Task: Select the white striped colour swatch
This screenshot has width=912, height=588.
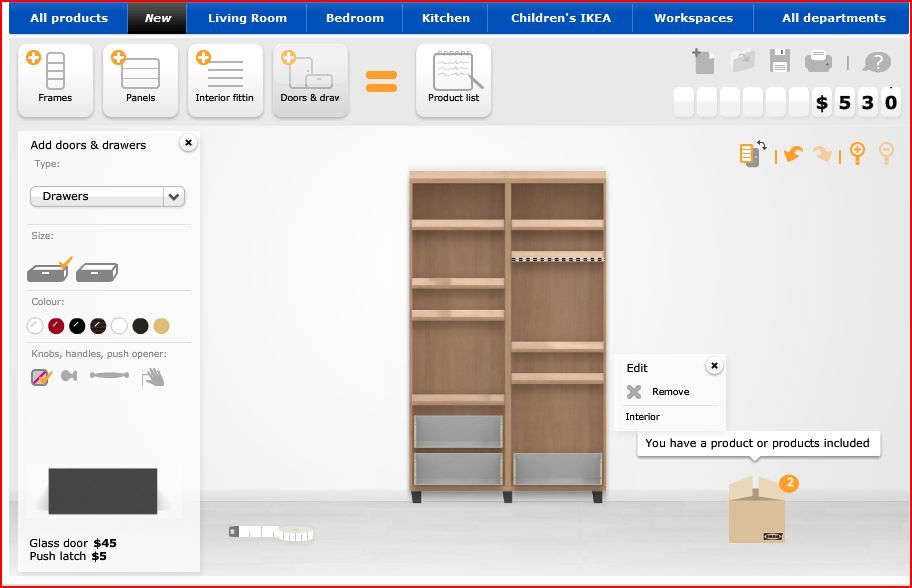Action: tap(35, 326)
